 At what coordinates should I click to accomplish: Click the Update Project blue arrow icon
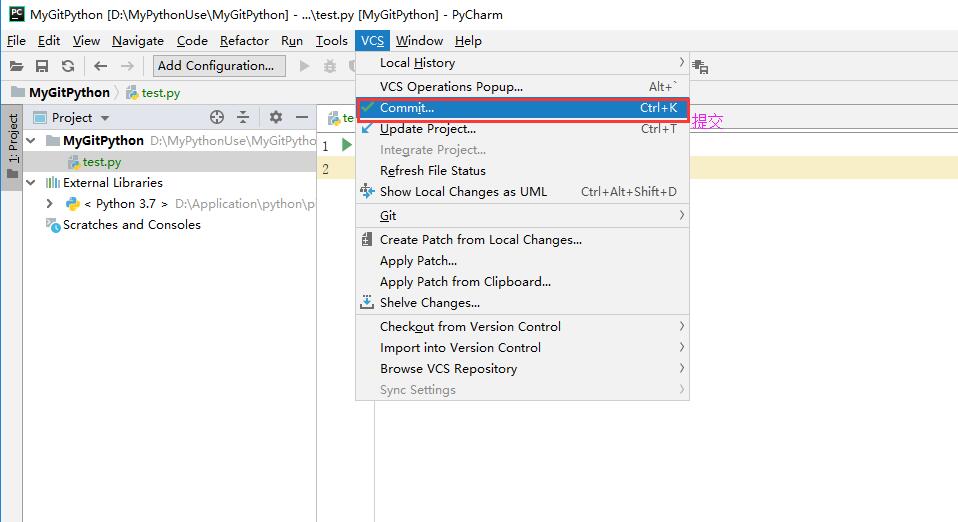click(367, 128)
